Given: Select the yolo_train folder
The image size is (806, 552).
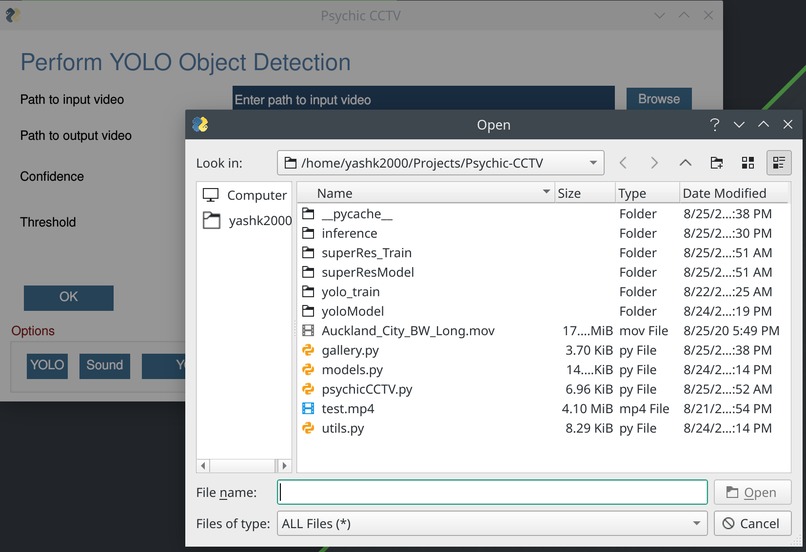Looking at the screenshot, I should click(x=351, y=292).
